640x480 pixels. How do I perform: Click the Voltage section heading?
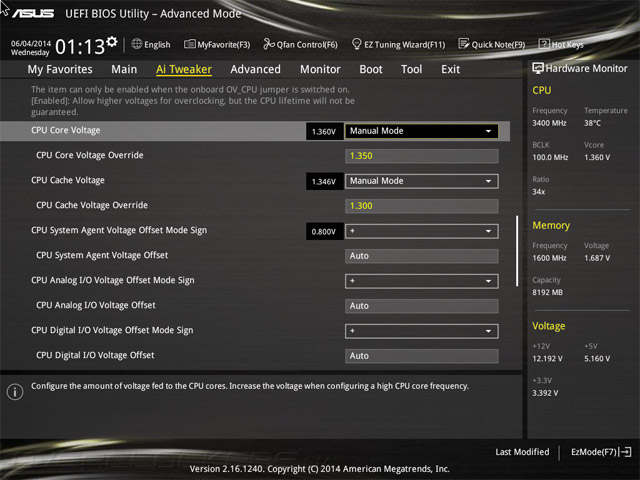(x=549, y=326)
